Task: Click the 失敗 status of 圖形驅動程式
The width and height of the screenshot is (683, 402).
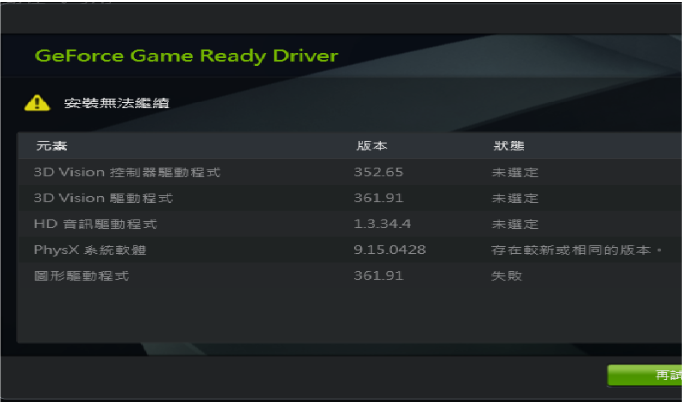Action: tap(507, 276)
